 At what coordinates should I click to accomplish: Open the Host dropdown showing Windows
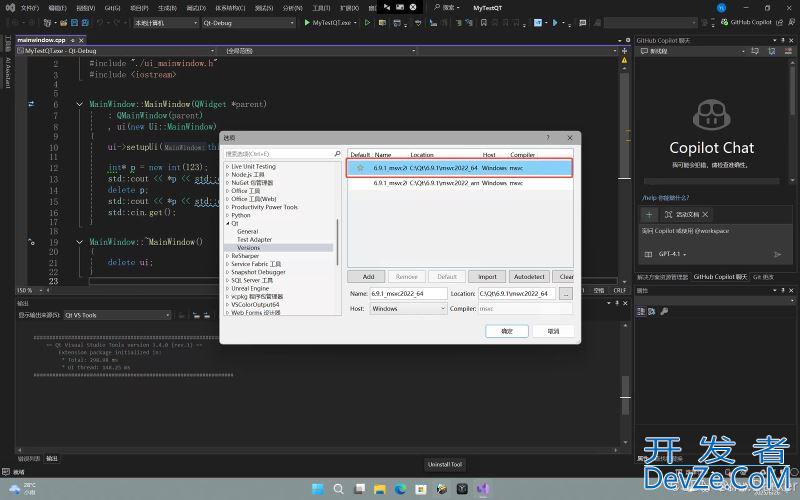coord(408,309)
